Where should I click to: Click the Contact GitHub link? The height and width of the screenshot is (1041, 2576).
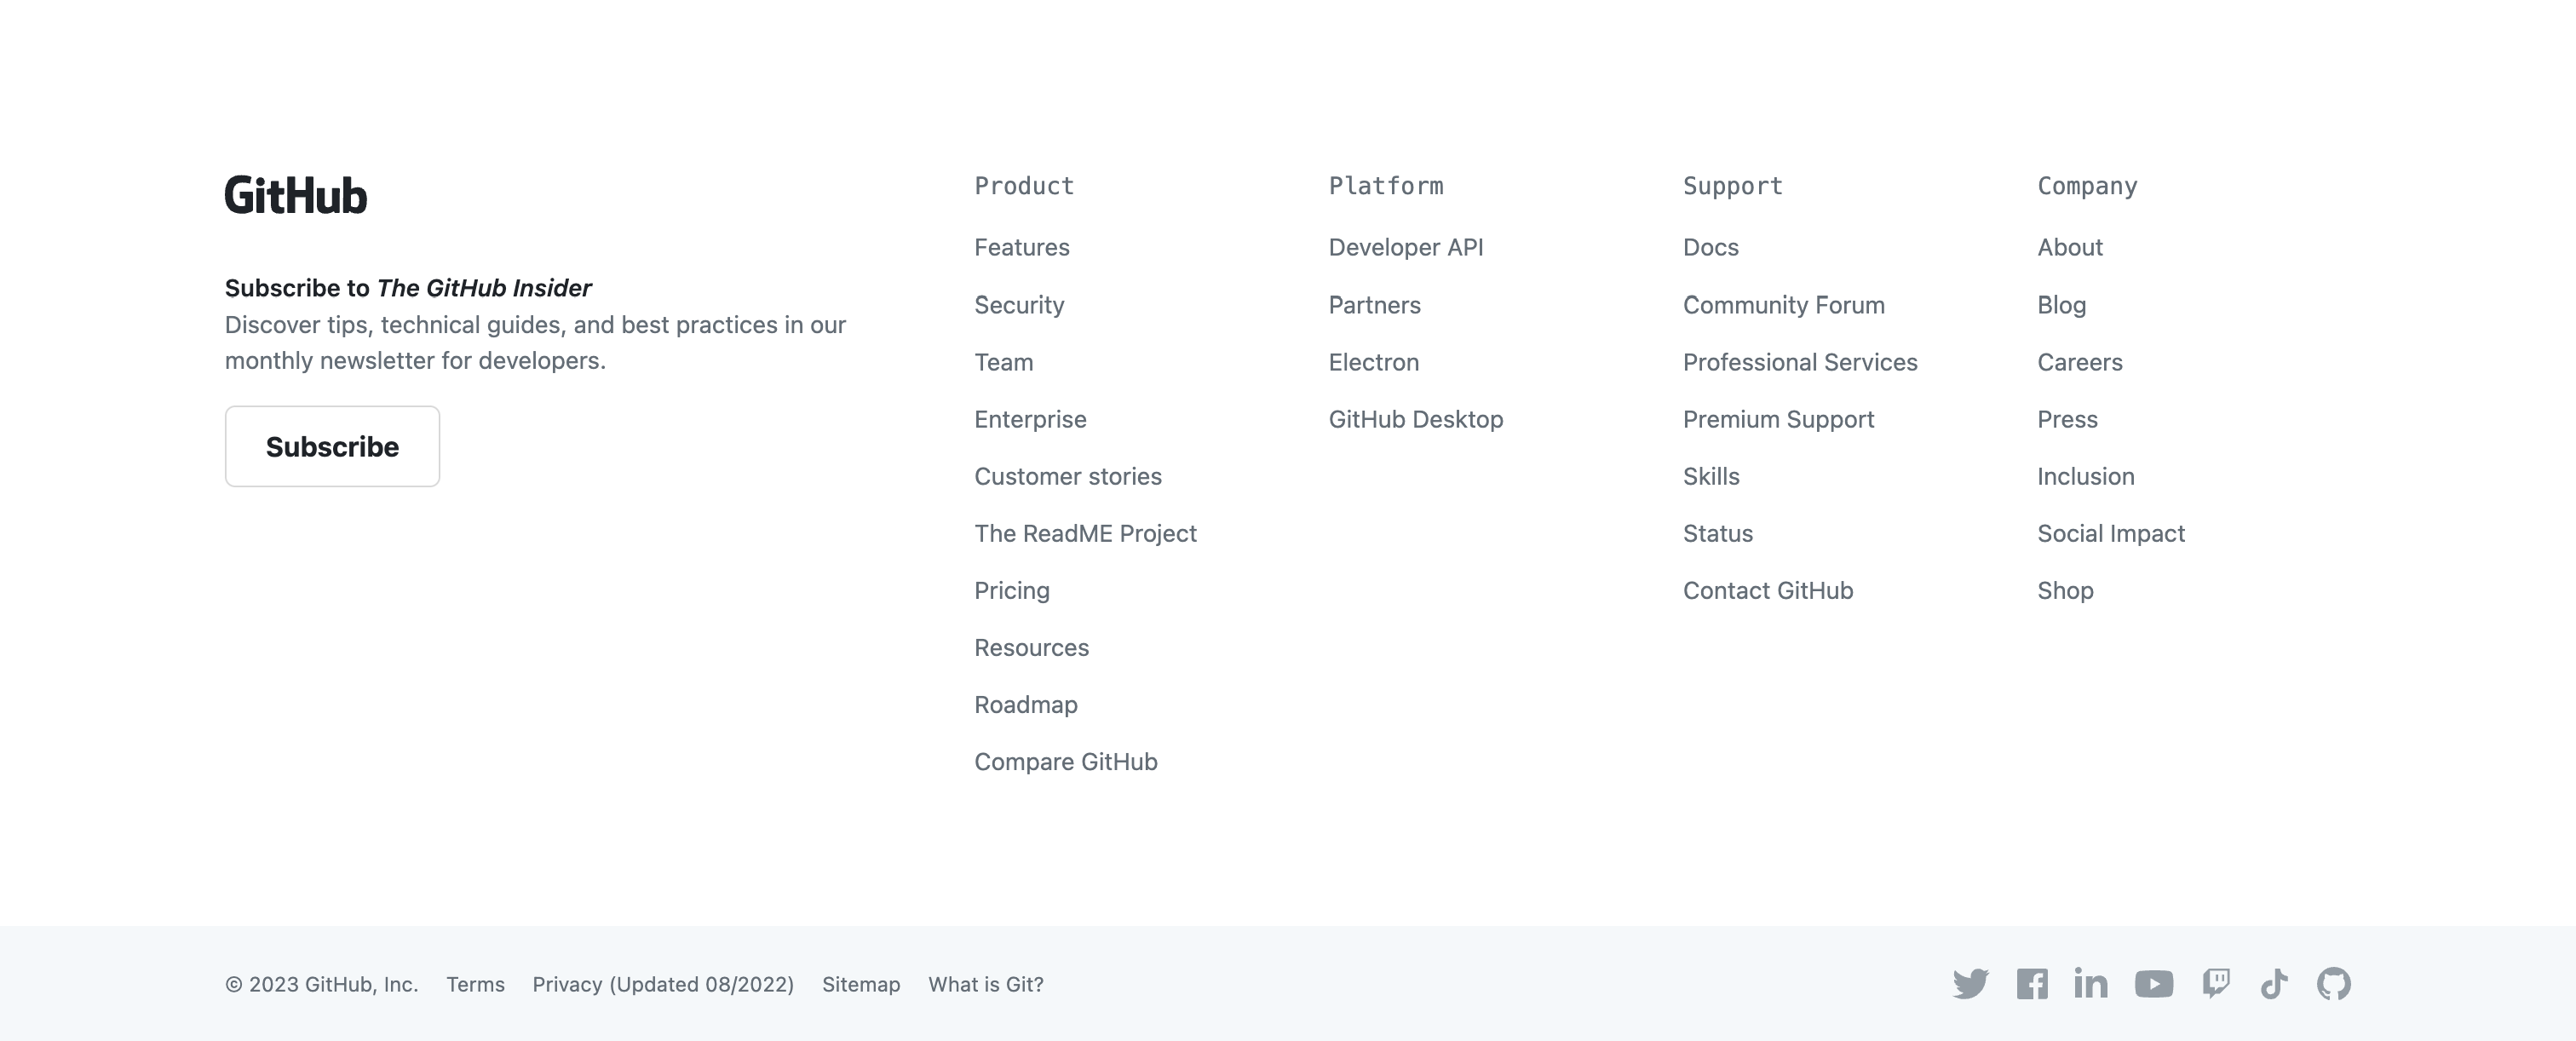click(1767, 590)
